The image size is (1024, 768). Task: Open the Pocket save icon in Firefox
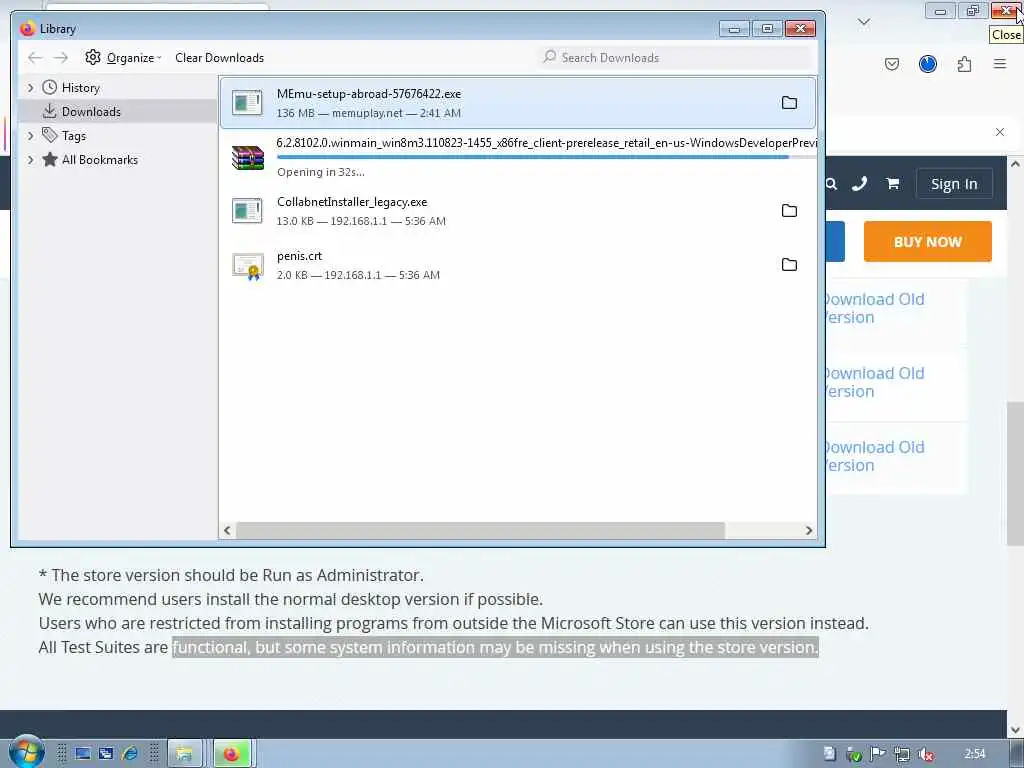(x=891, y=64)
